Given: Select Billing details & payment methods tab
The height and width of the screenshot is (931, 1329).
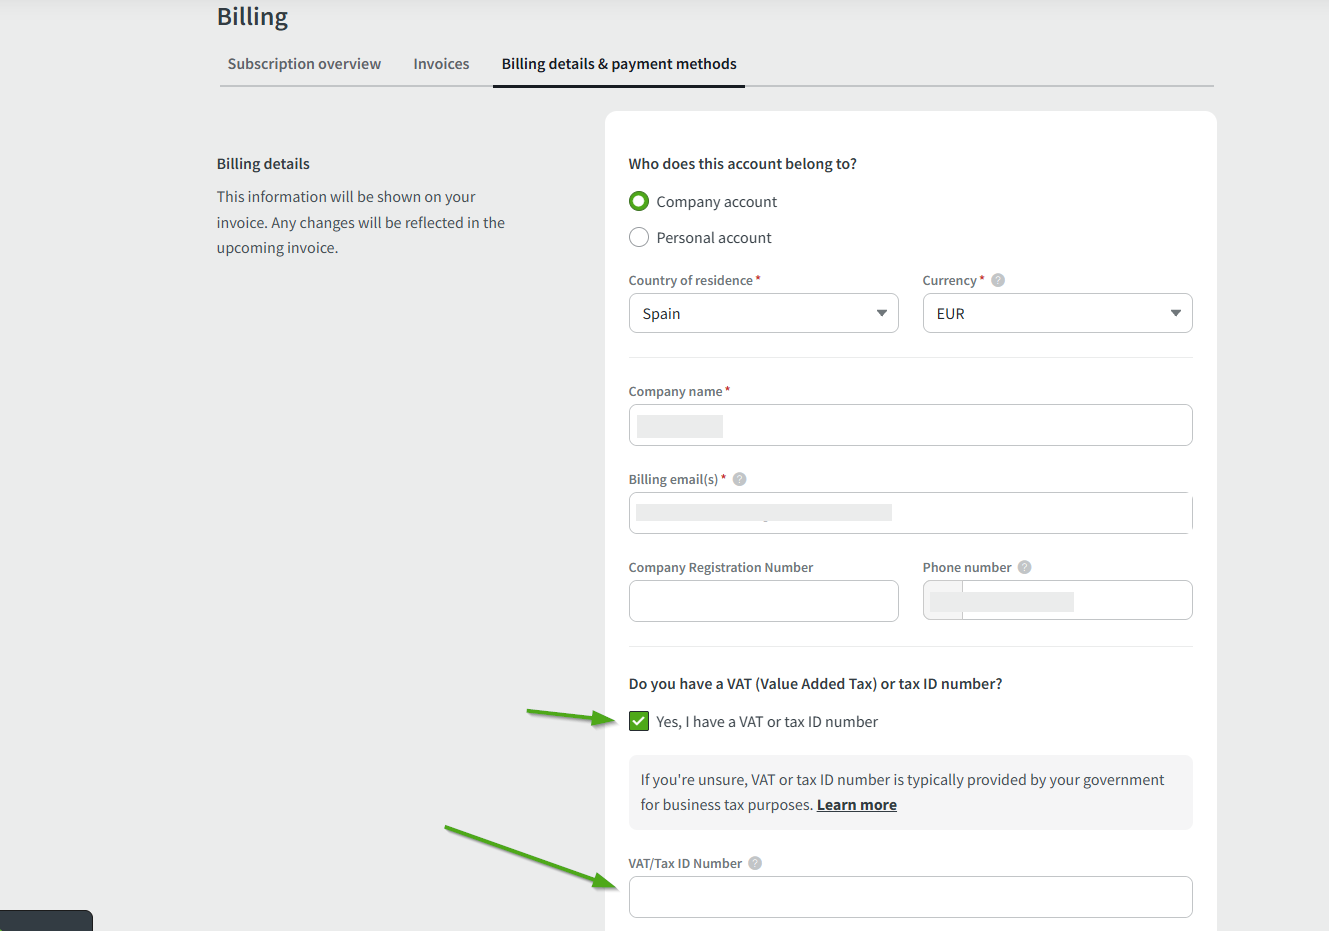Looking at the screenshot, I should [x=618, y=64].
